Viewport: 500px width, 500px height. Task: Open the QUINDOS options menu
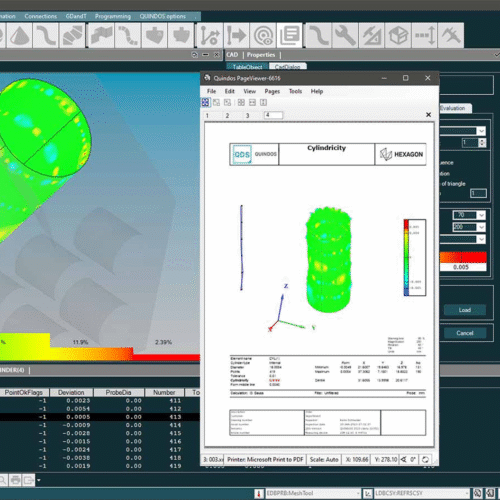[x=162, y=16]
